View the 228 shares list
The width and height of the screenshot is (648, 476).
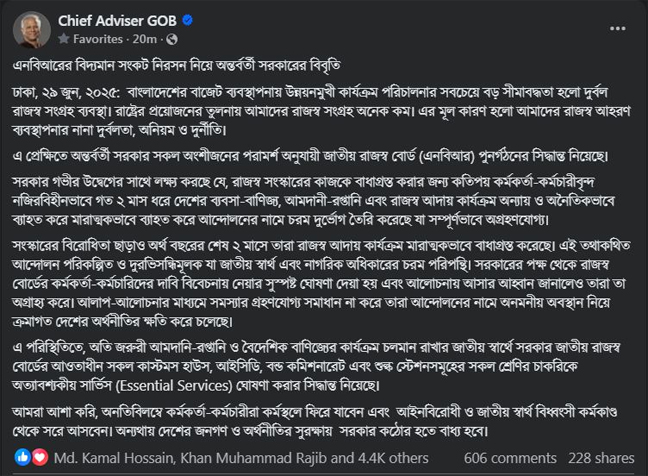click(x=601, y=458)
